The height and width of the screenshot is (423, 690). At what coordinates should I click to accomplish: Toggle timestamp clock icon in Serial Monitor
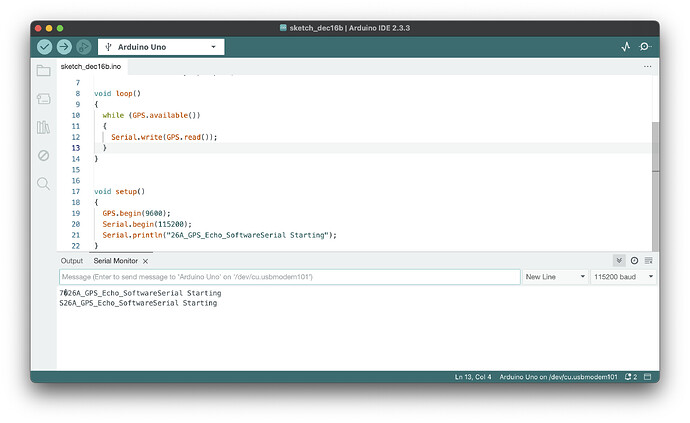[634, 261]
